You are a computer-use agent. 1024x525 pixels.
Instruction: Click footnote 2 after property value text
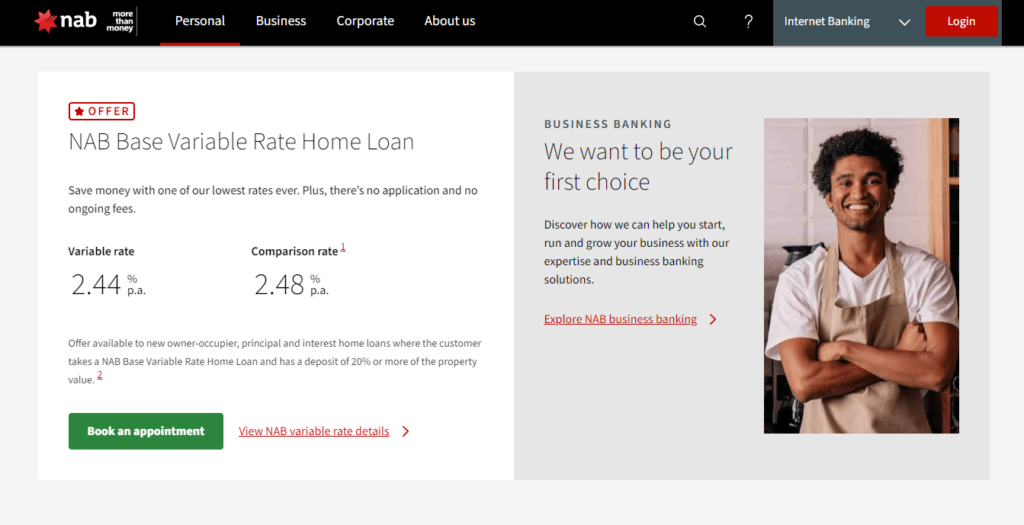pyautogui.click(x=100, y=375)
